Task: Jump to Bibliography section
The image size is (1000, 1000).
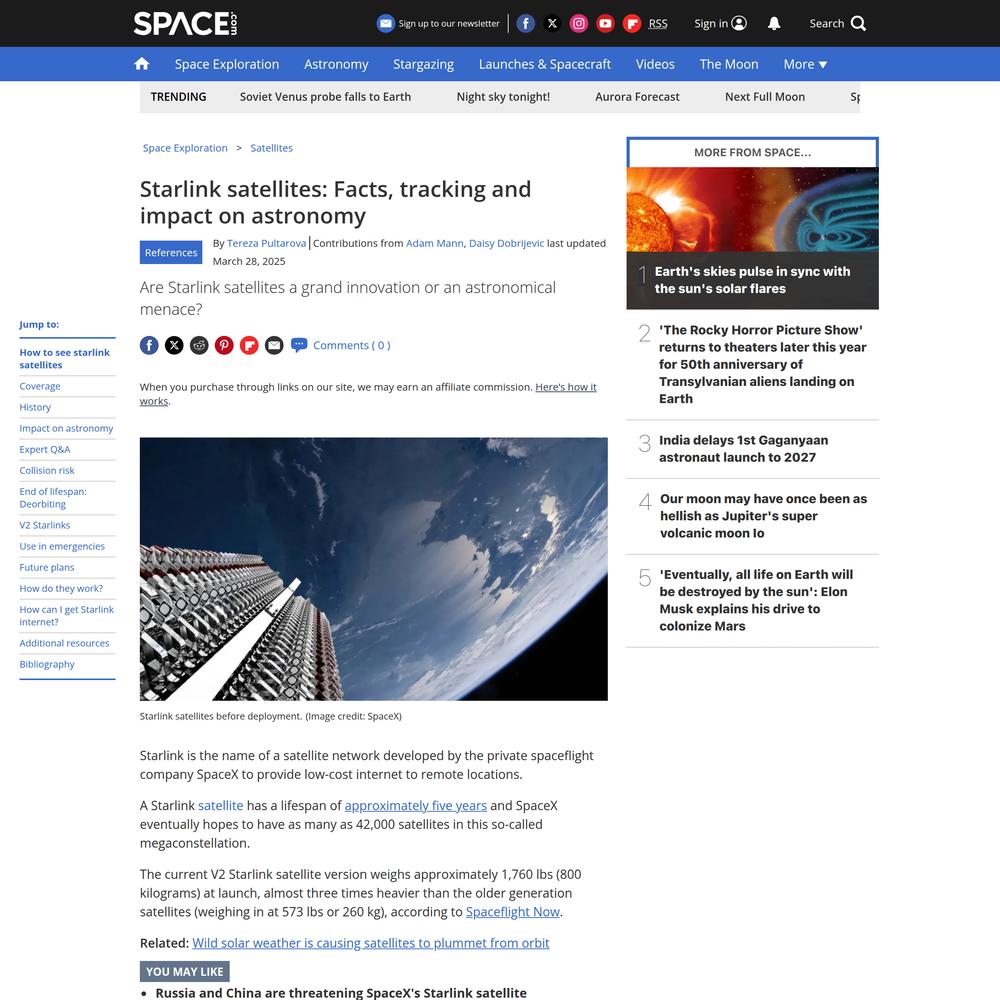Action: click(47, 664)
